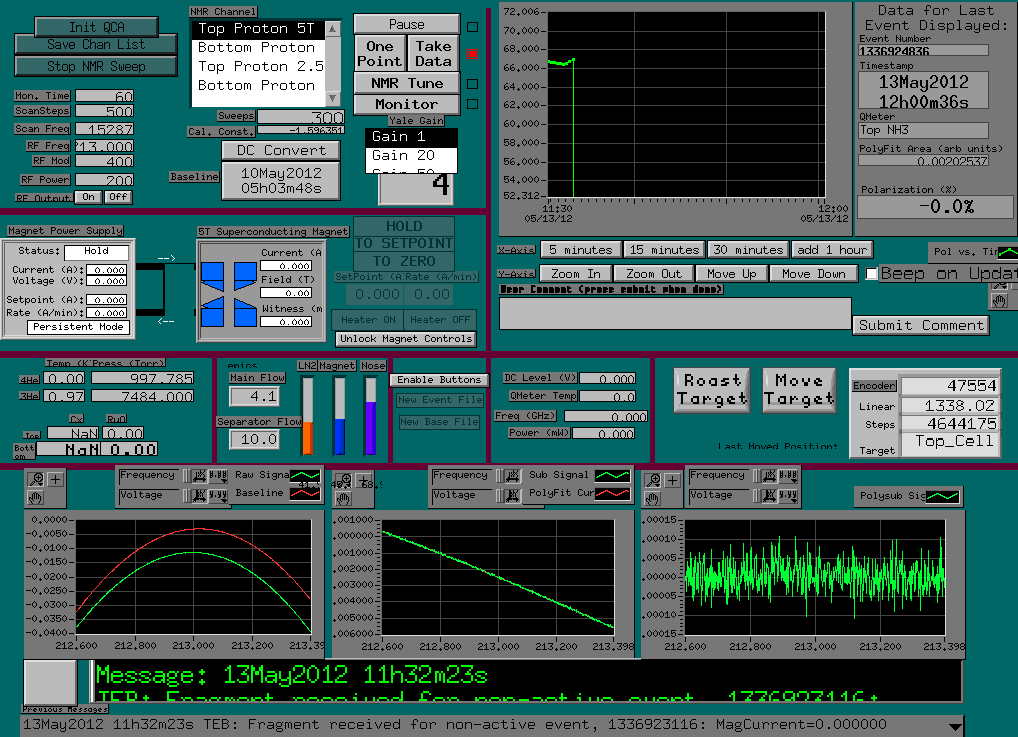Open Frequency axis format menu on Polysub graph

click(788, 476)
